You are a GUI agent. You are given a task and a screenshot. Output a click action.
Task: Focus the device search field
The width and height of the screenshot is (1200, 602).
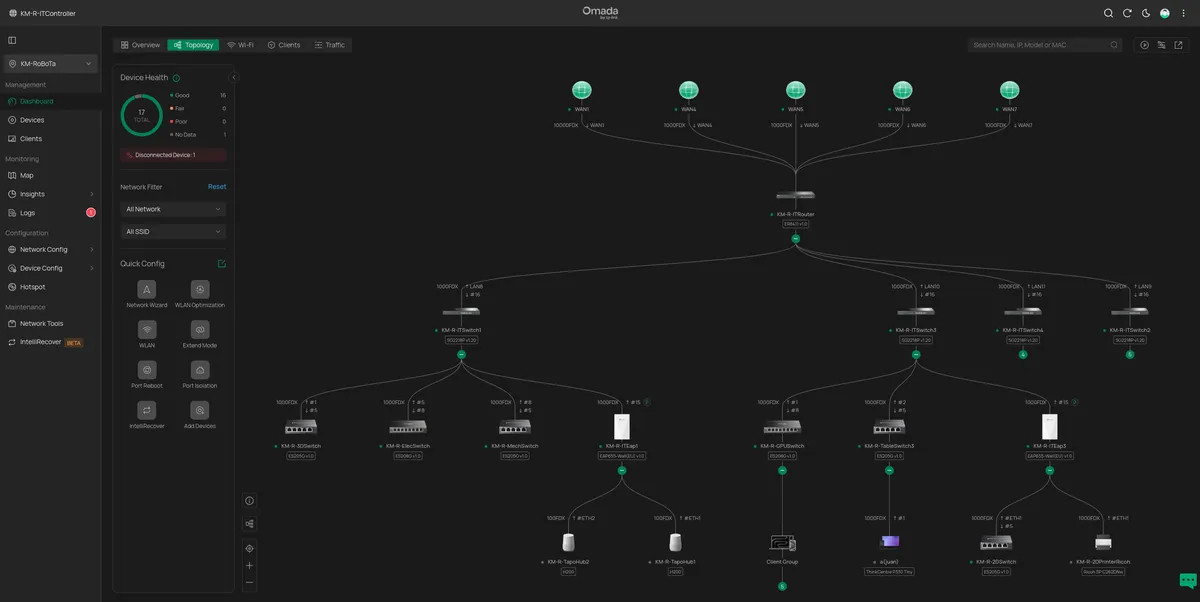point(1047,45)
